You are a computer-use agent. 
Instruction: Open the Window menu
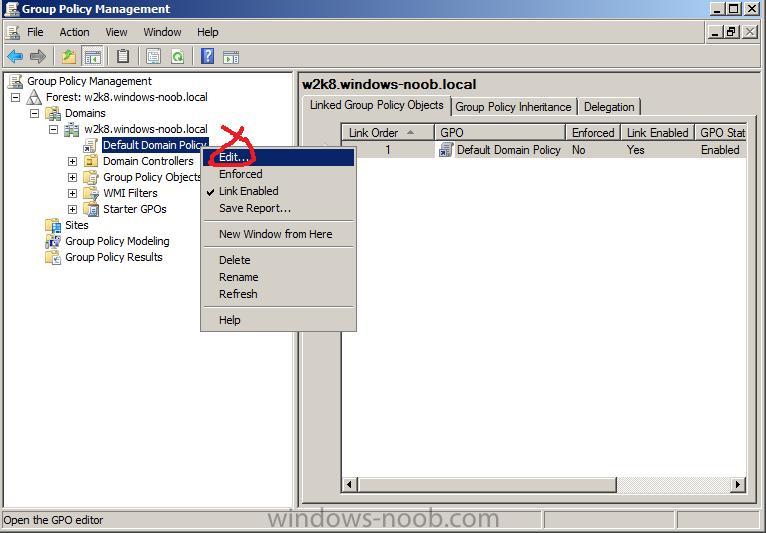(x=162, y=32)
